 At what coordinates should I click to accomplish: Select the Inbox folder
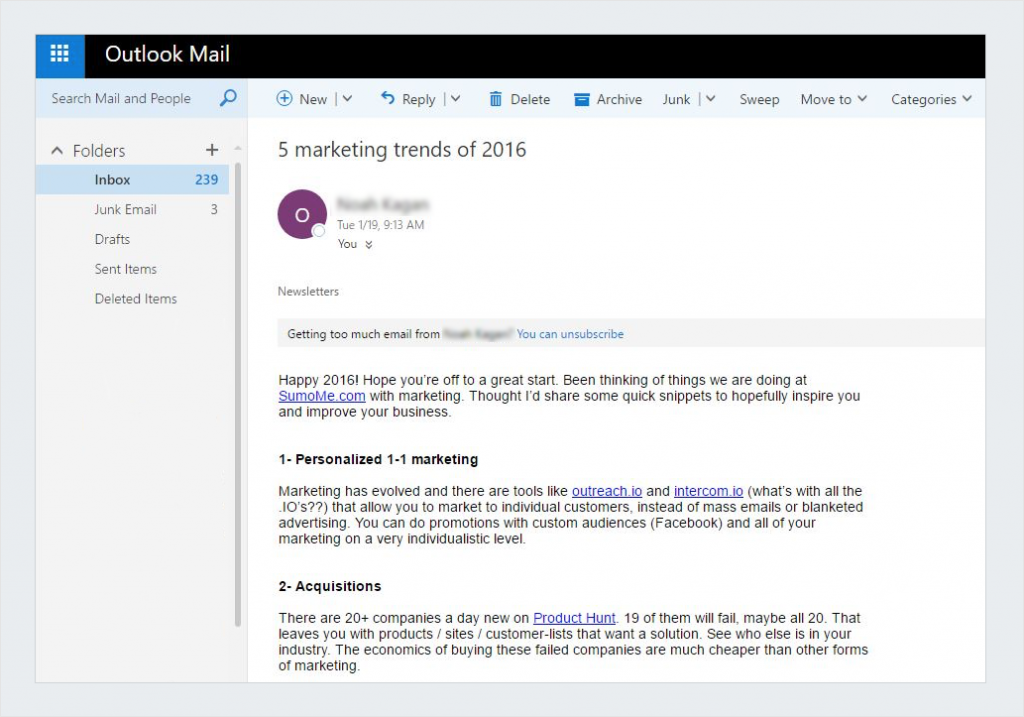[133, 180]
